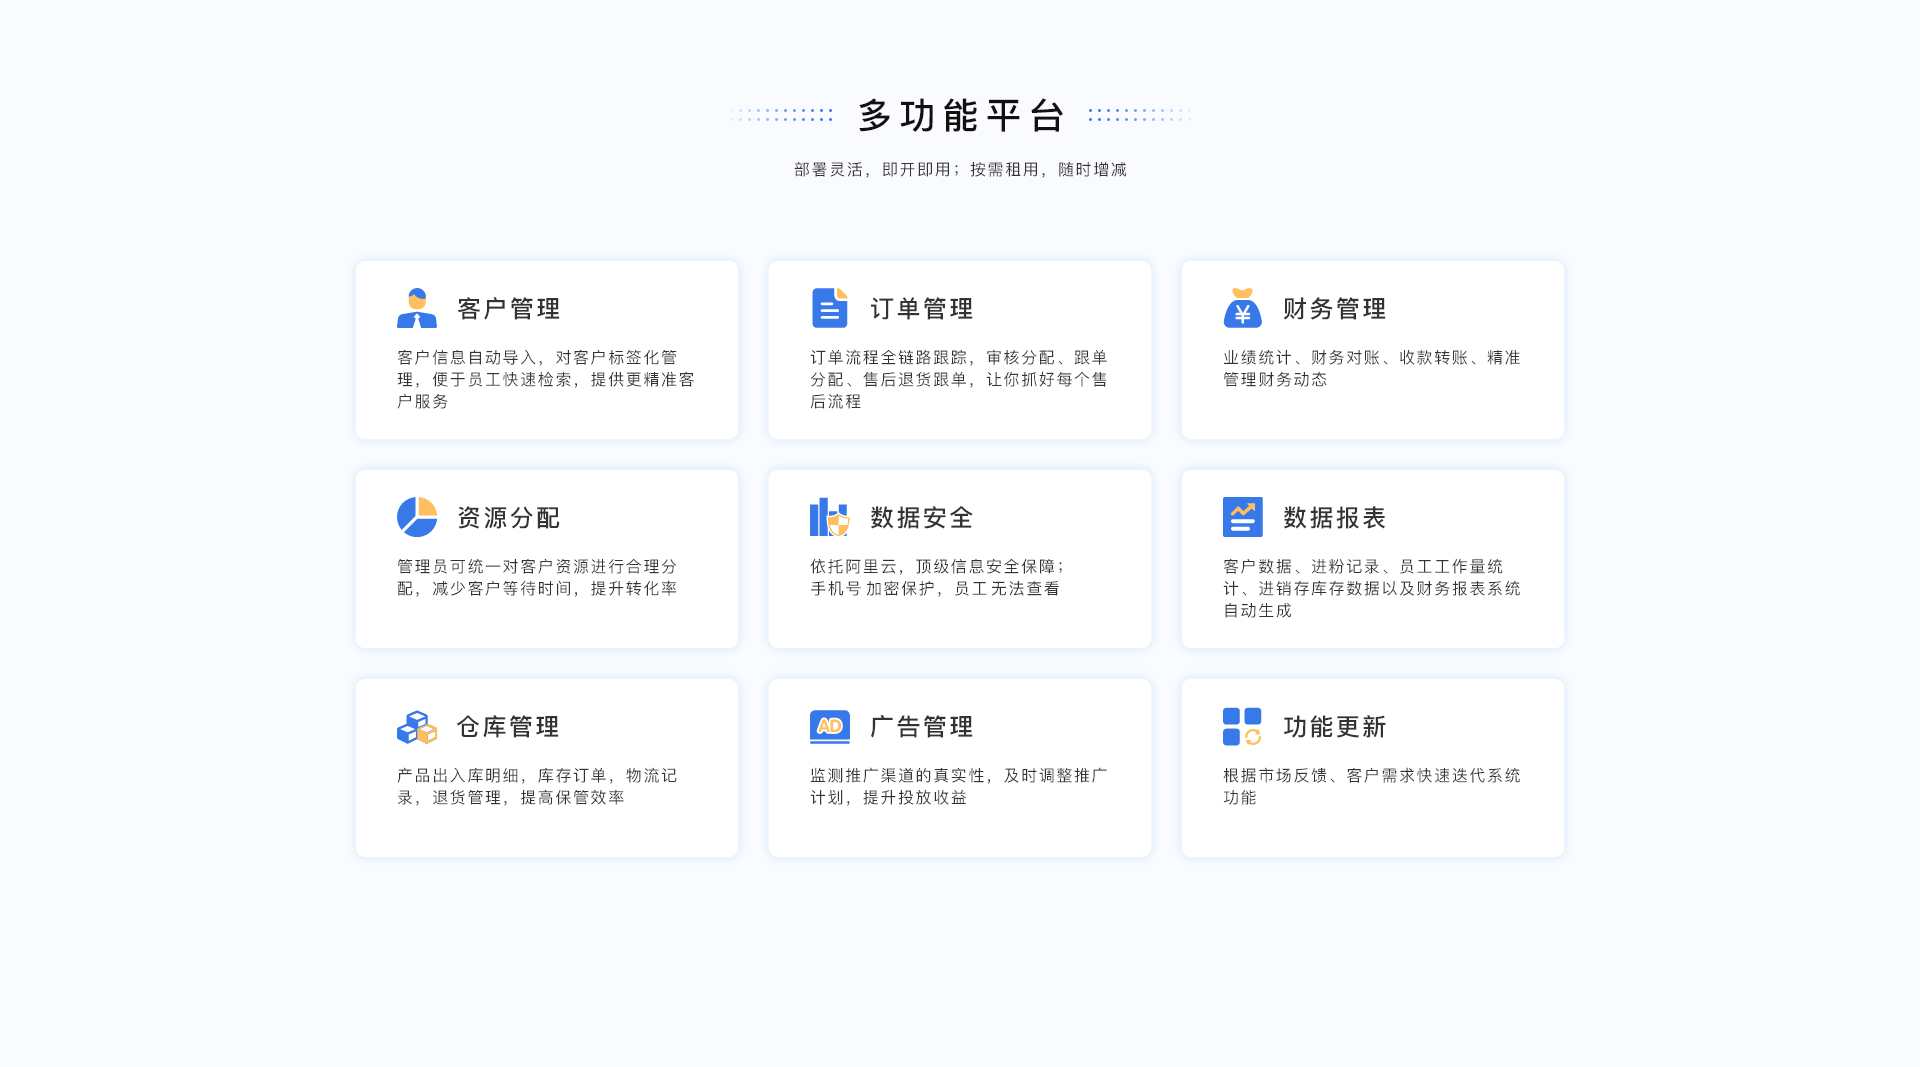Click the 多功能平台 page heading
This screenshot has width=1920, height=1067.
coord(960,115)
